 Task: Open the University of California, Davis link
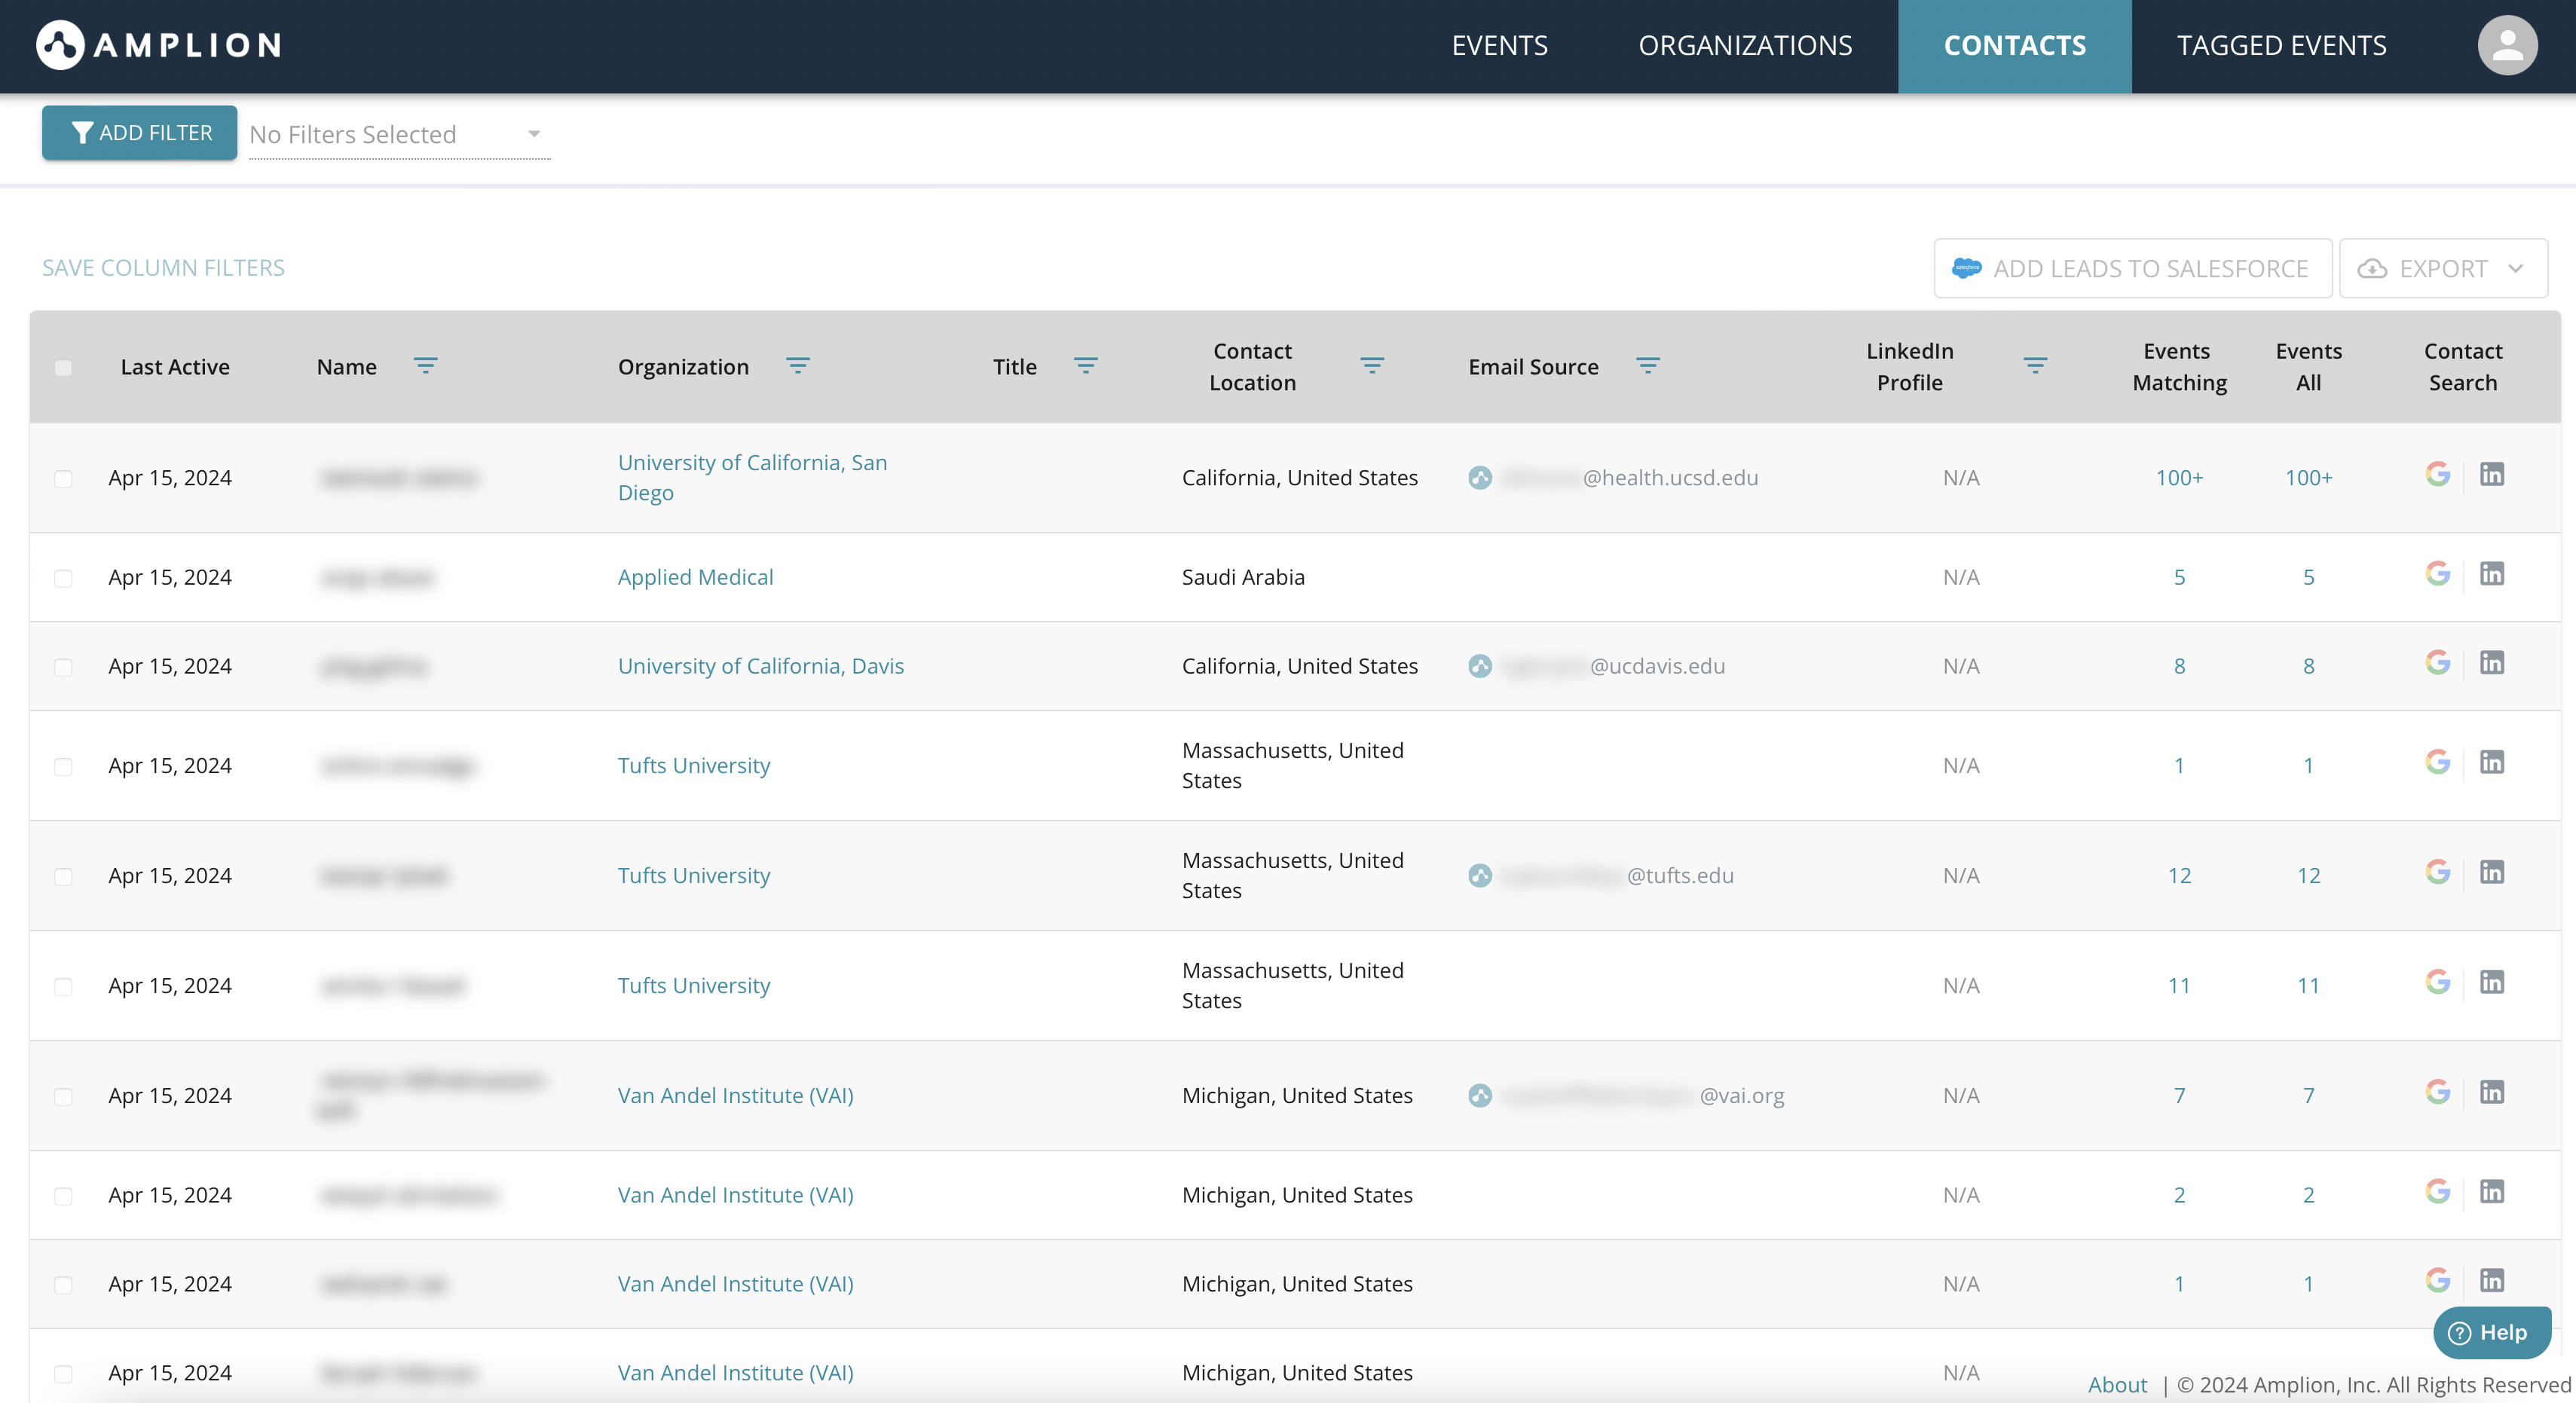[x=760, y=666]
